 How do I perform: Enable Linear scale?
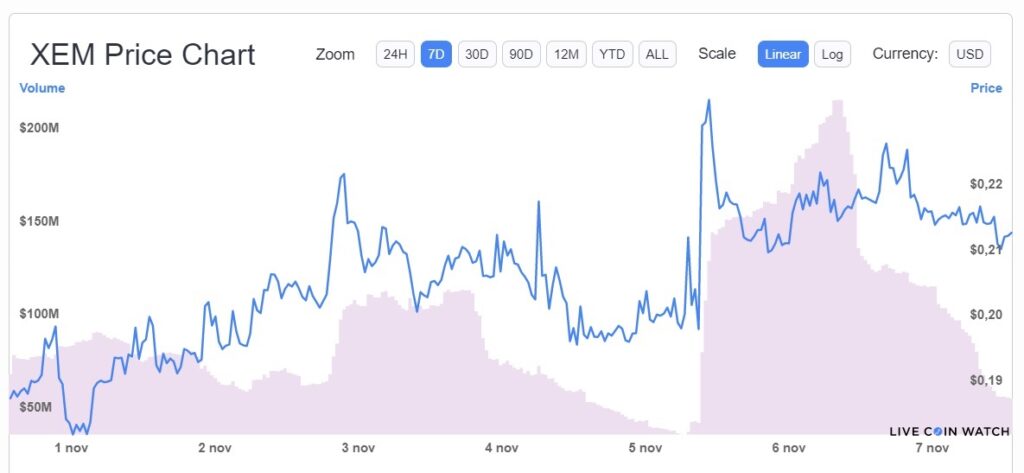pos(783,54)
